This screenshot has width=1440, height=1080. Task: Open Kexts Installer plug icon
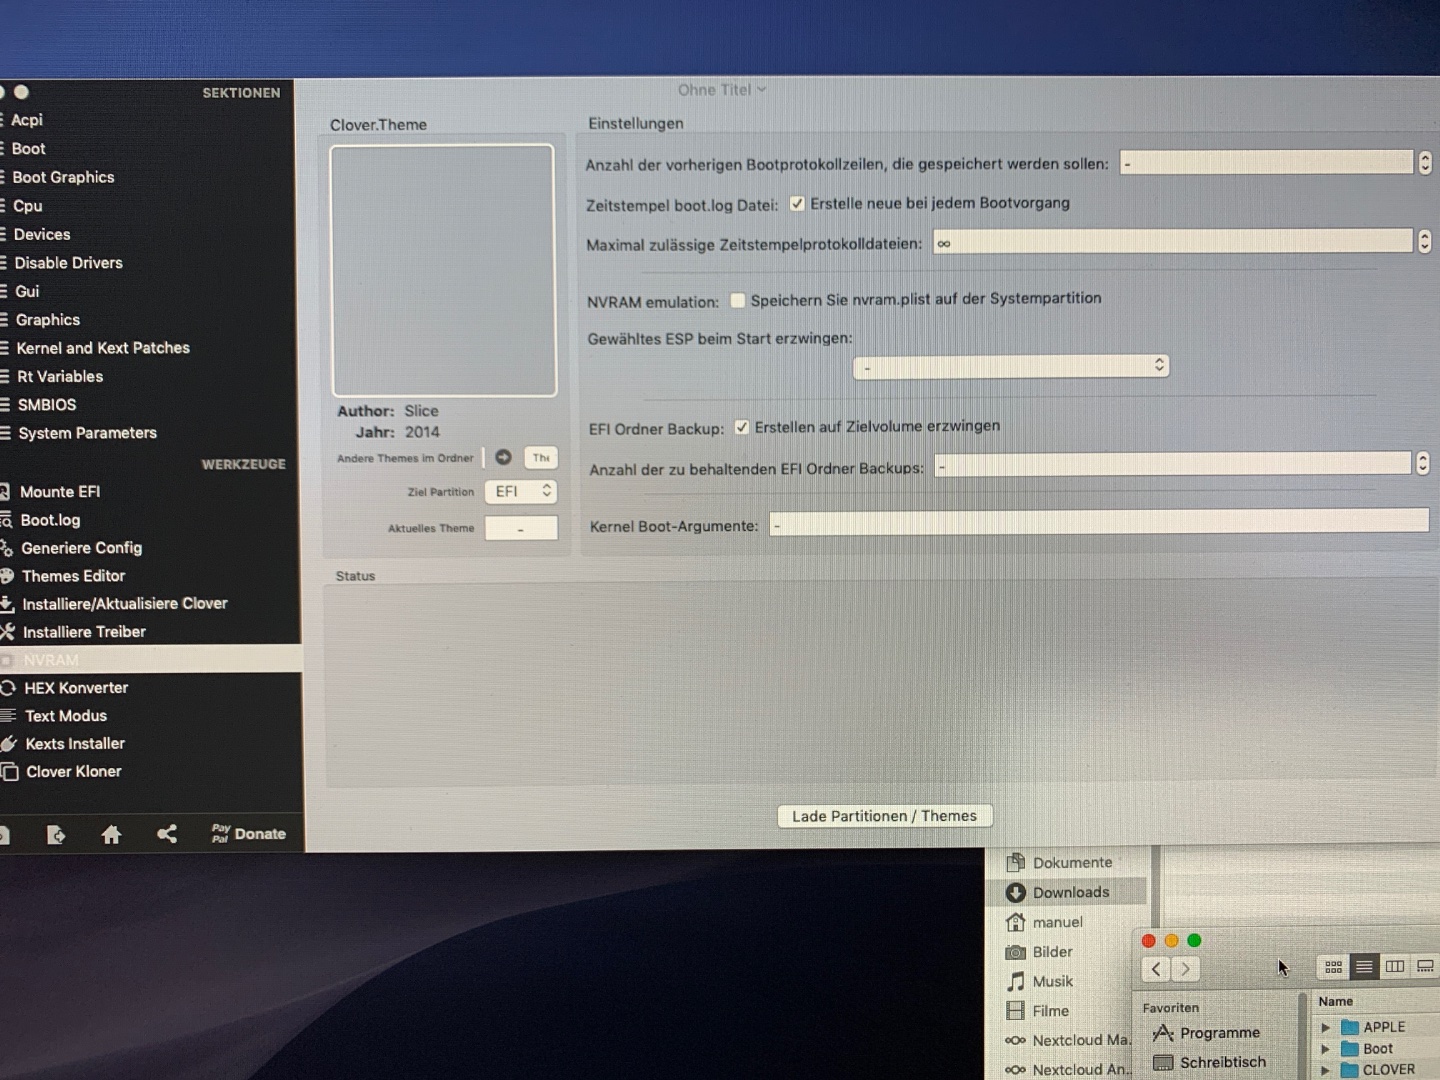(9, 744)
